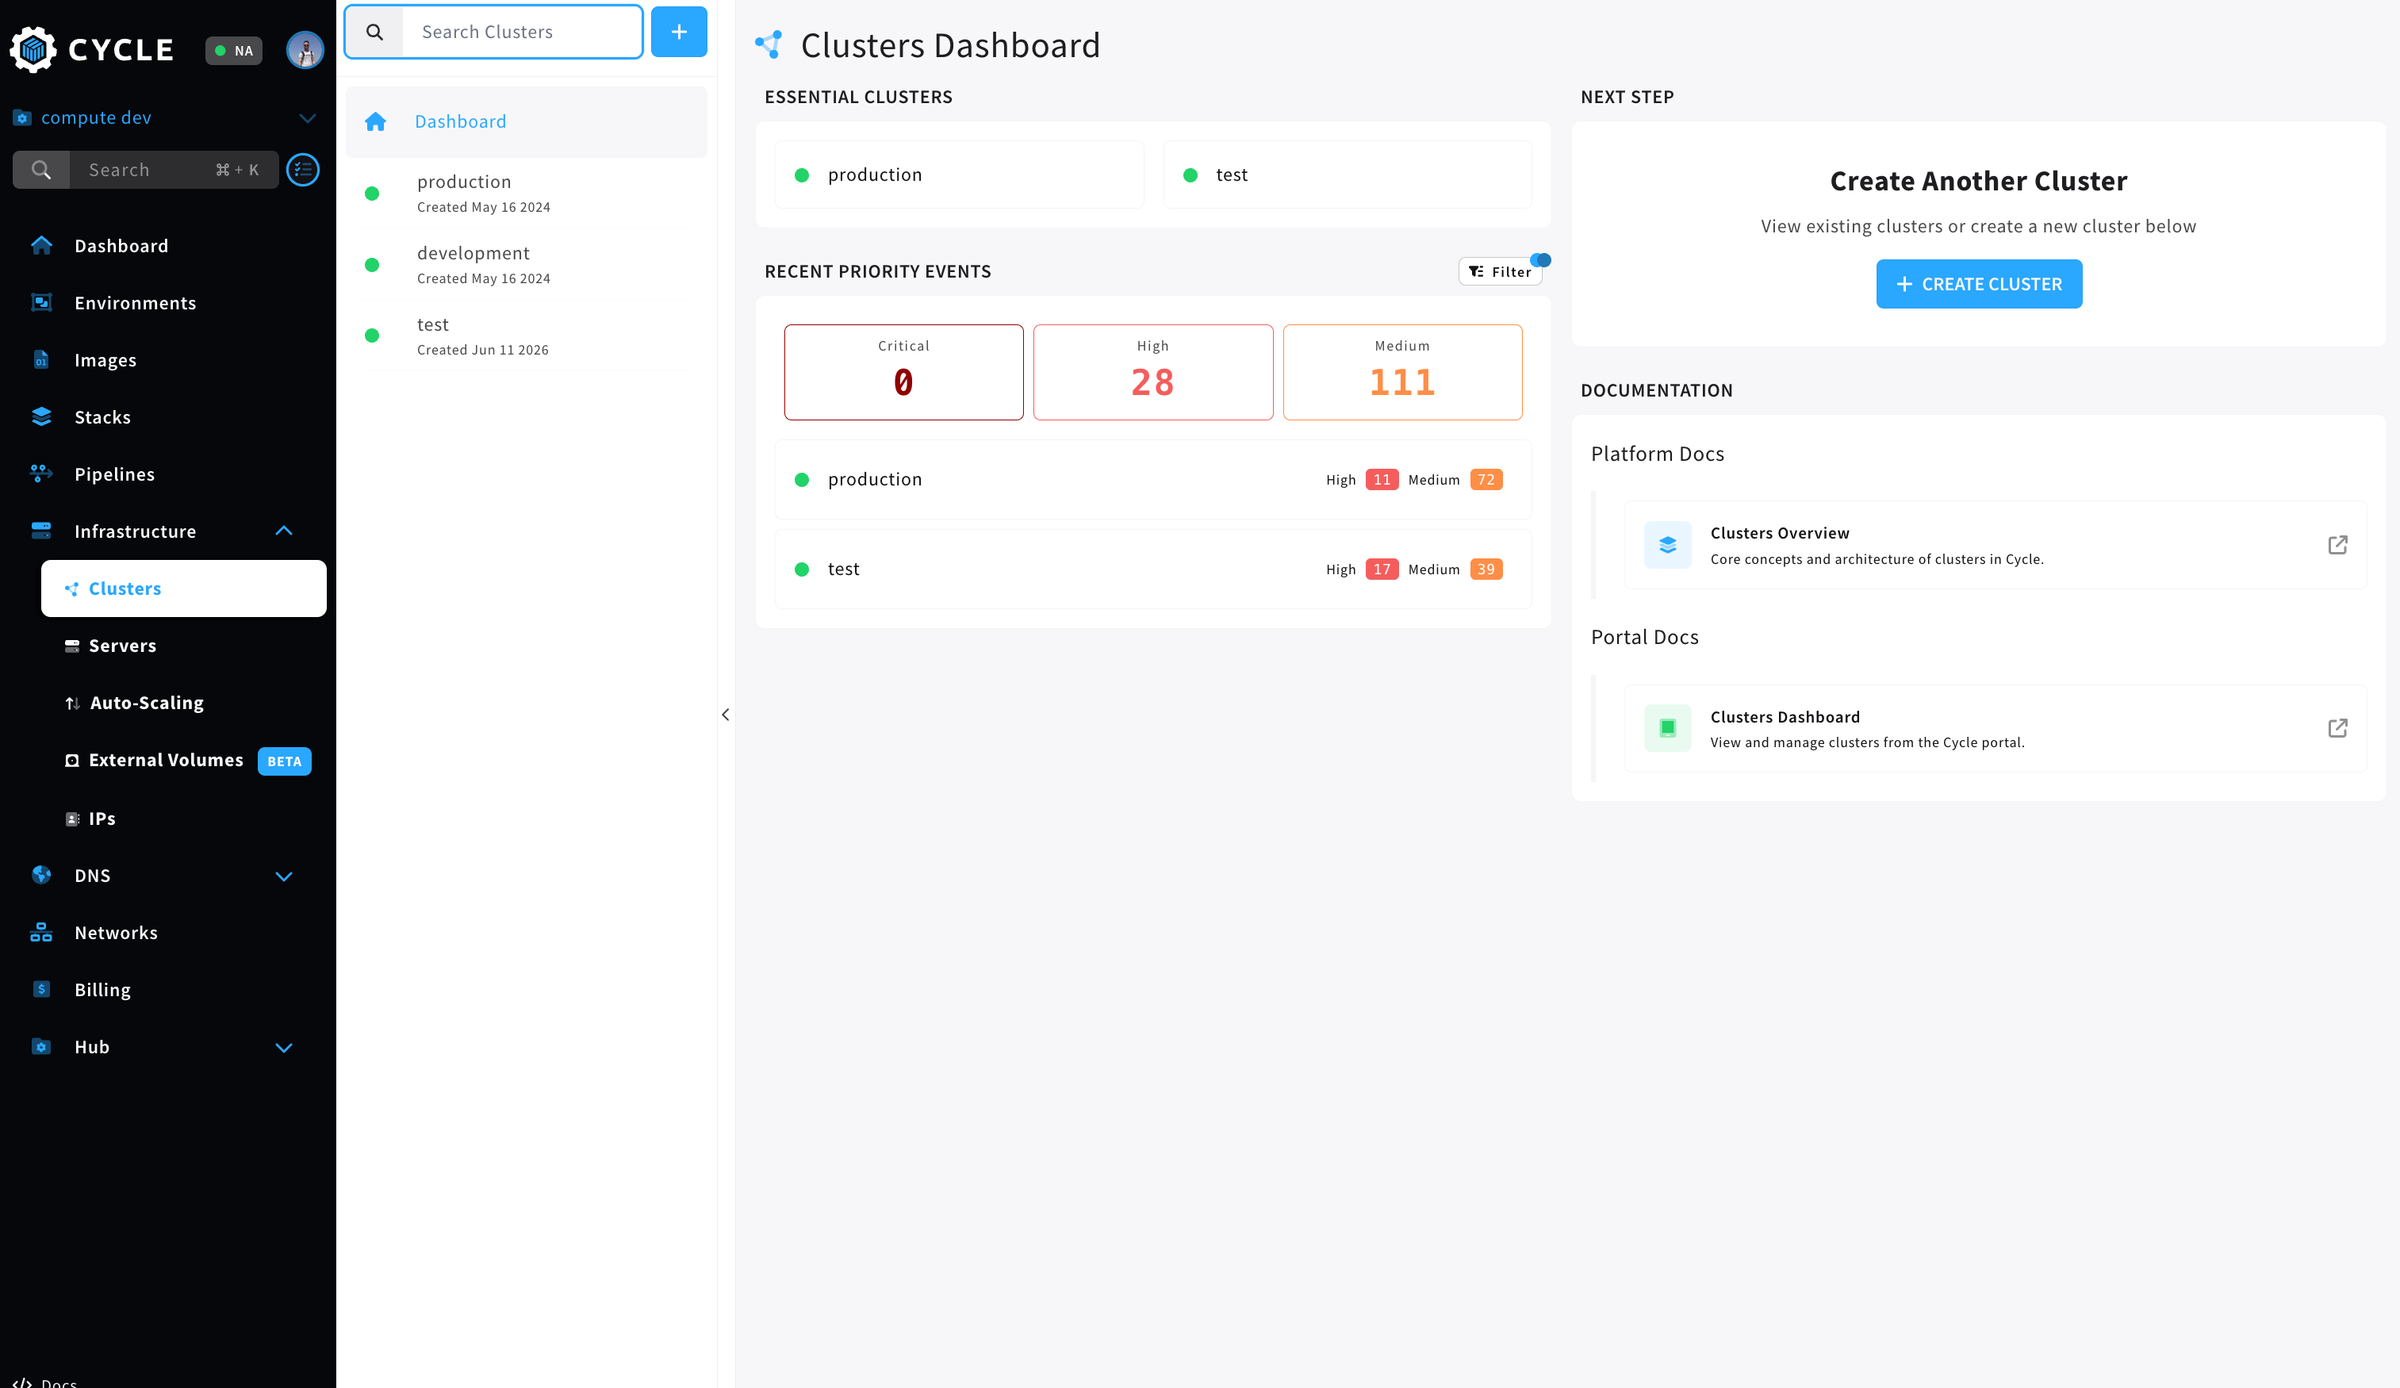This screenshot has width=2400, height=1388.
Task: Select Clusters in Infrastructure submenu
Action: [x=184, y=589]
